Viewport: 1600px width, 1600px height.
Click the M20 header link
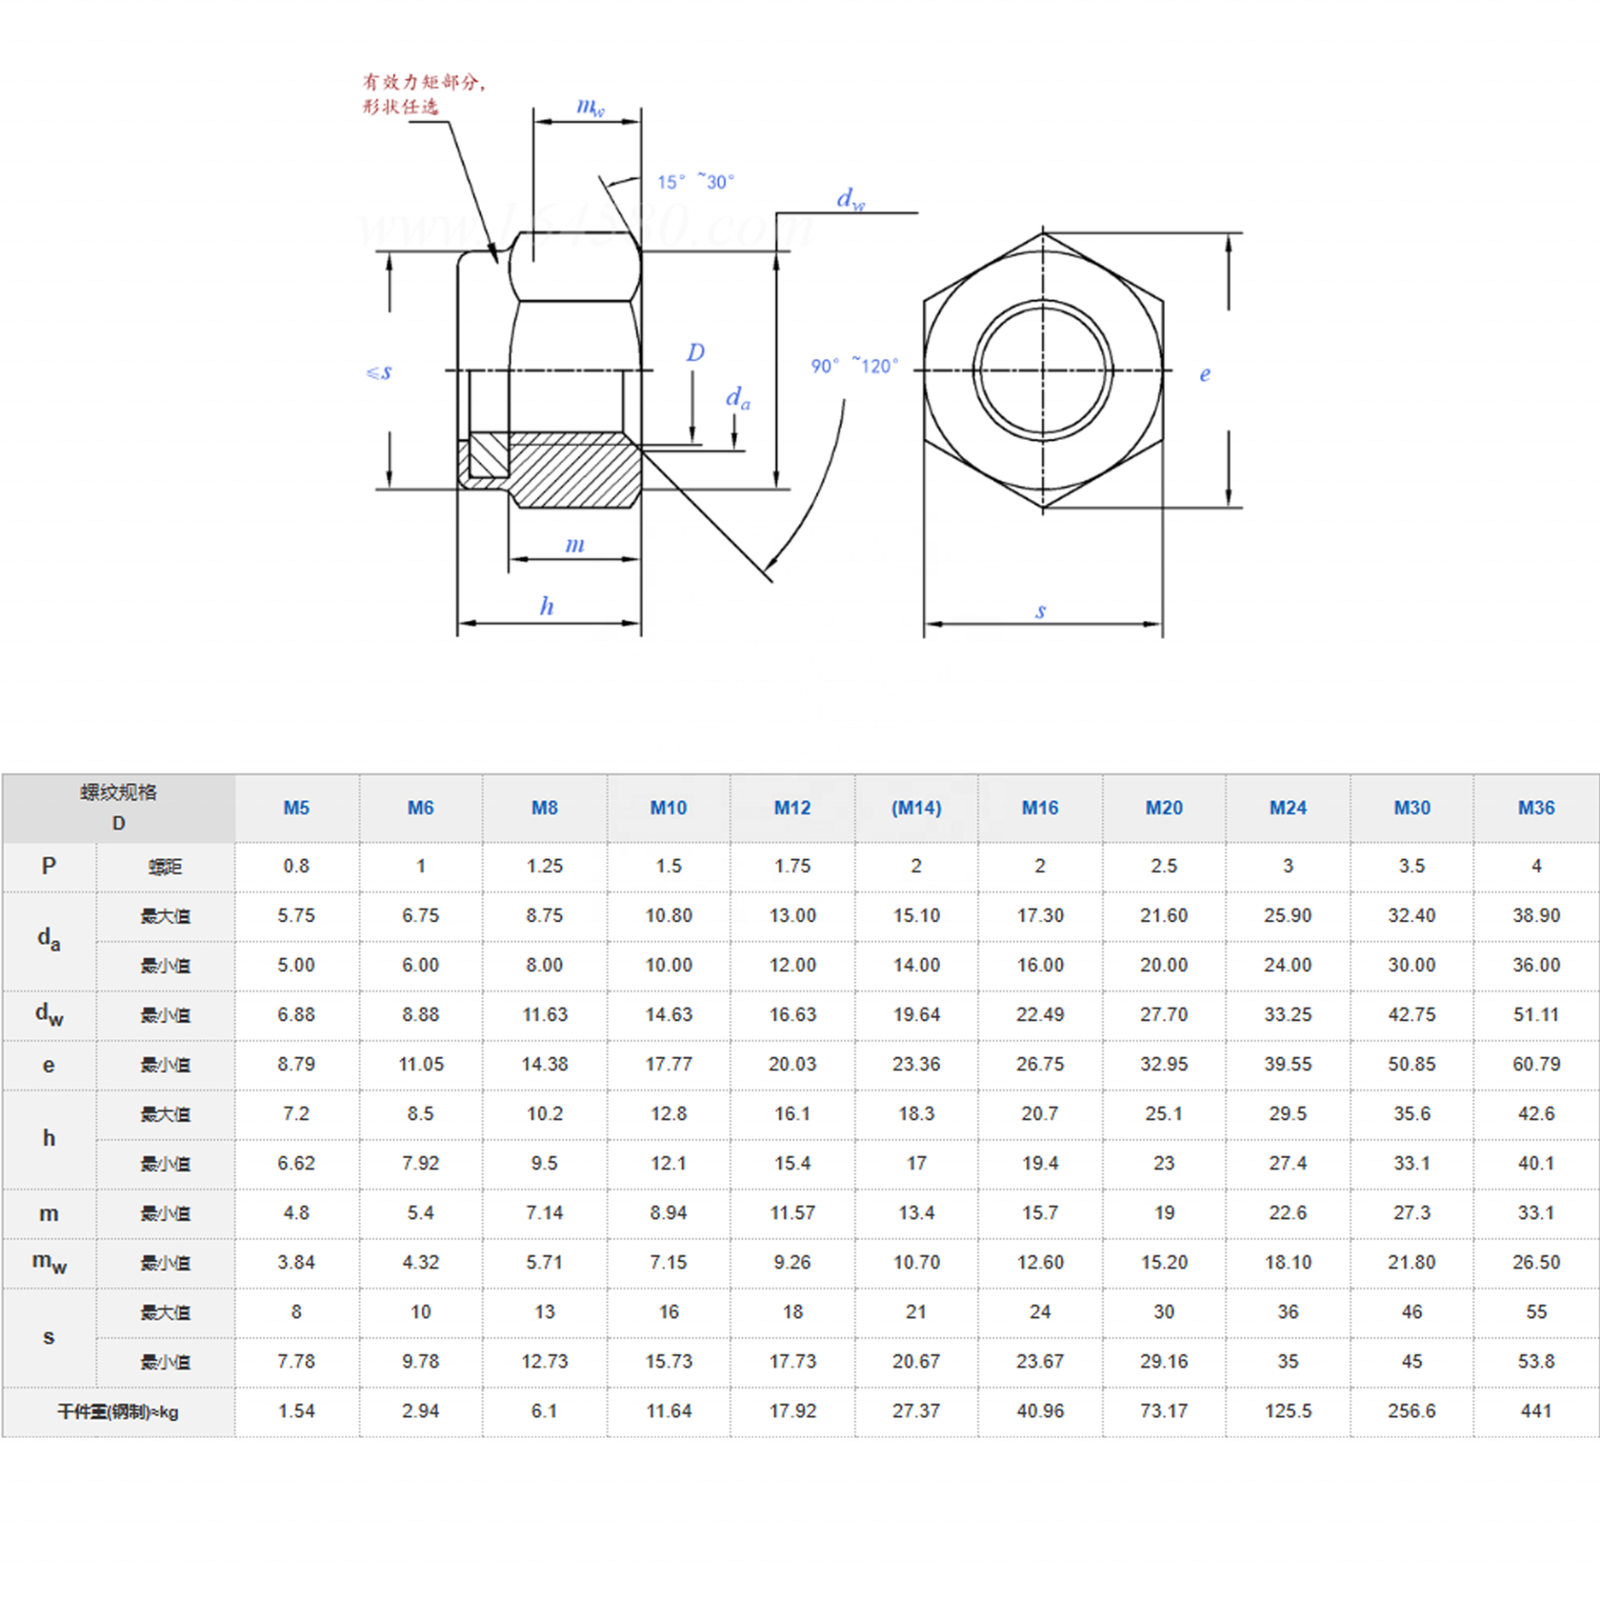1164,808
